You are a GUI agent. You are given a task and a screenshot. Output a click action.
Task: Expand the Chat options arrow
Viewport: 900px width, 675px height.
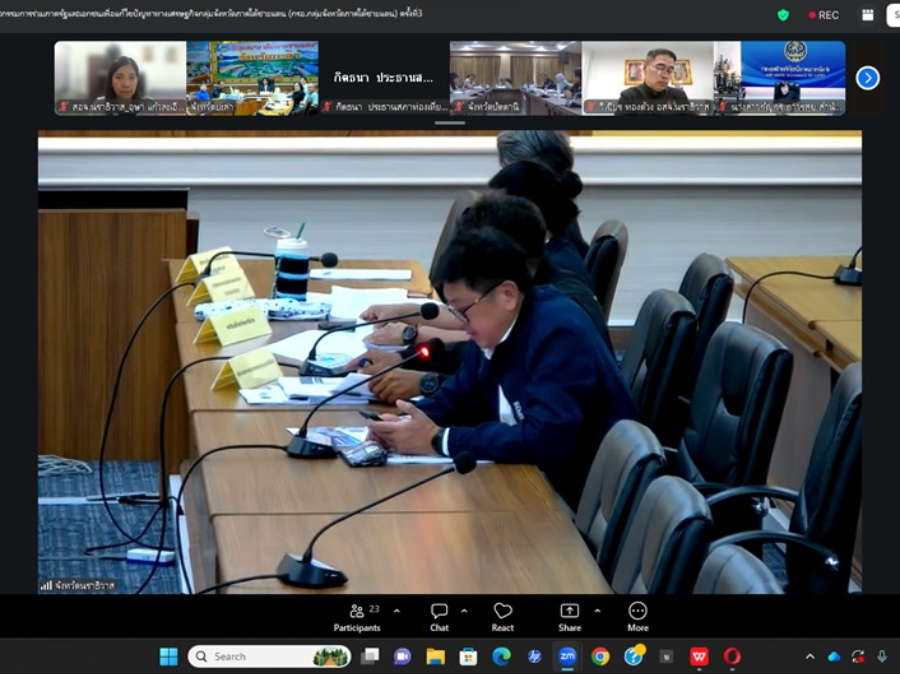(x=464, y=611)
